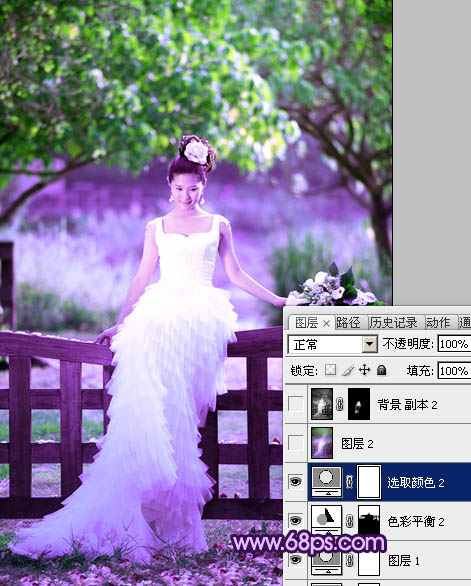Click the 选取颜色 2 selective color adjustment icon
This screenshot has height=586, width=471.
pyautogui.click(x=326, y=482)
